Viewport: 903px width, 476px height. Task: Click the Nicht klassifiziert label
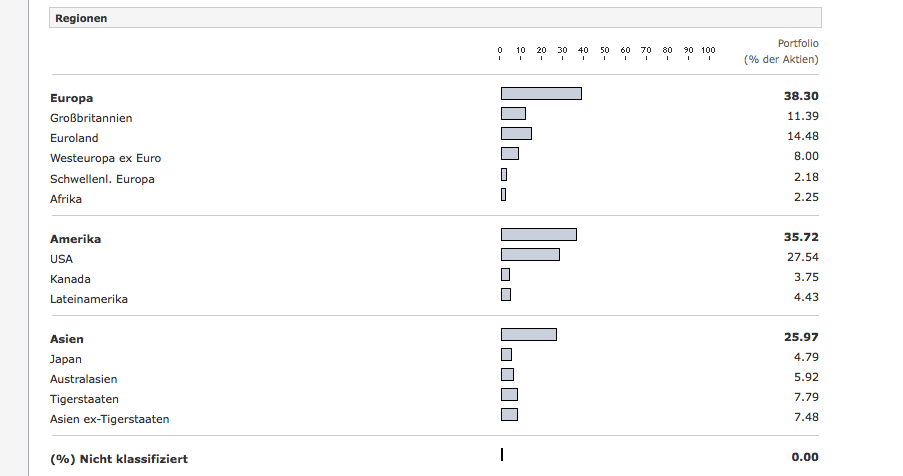[119, 459]
